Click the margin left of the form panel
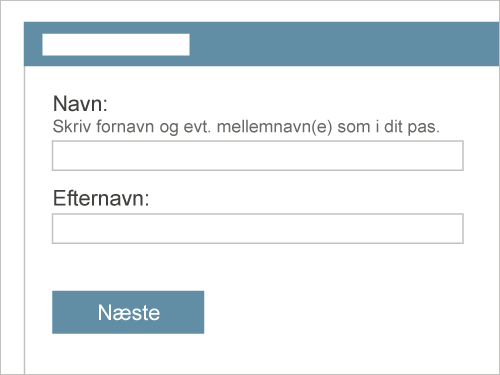Screen dimensions: 500x375 coord(12,200)
